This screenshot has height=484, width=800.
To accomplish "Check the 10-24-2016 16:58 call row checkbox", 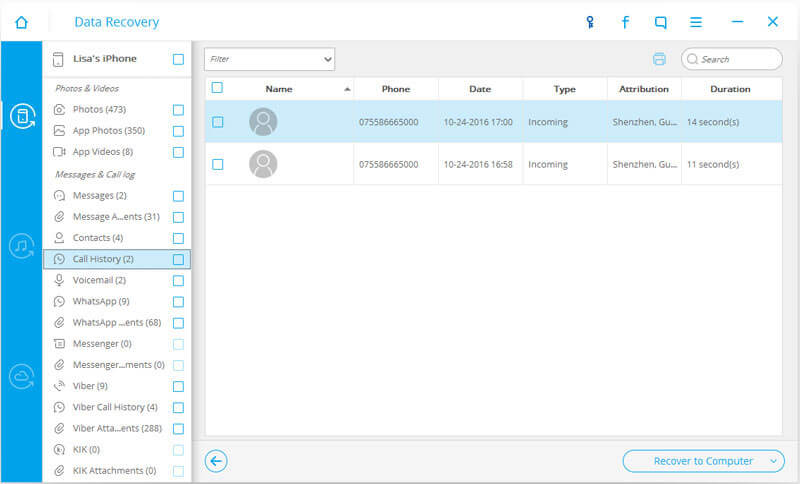I will pyautogui.click(x=218, y=164).
